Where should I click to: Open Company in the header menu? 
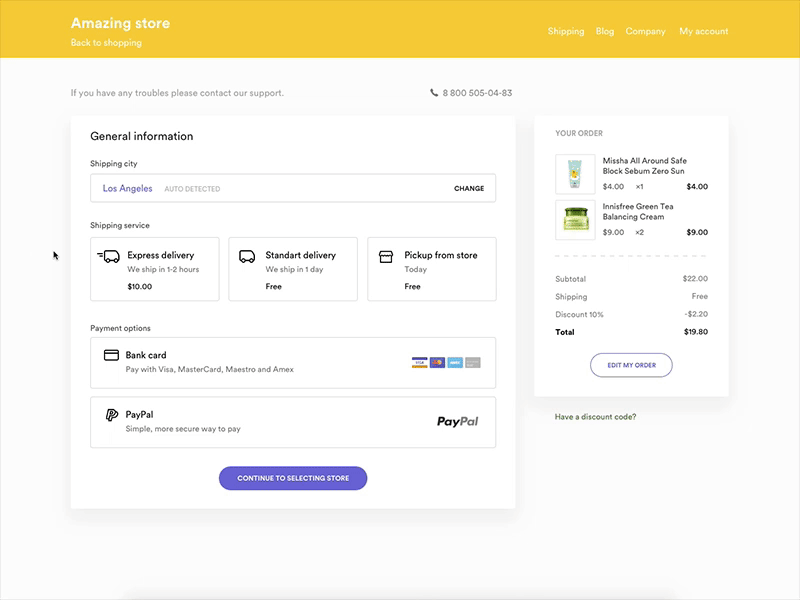[645, 31]
